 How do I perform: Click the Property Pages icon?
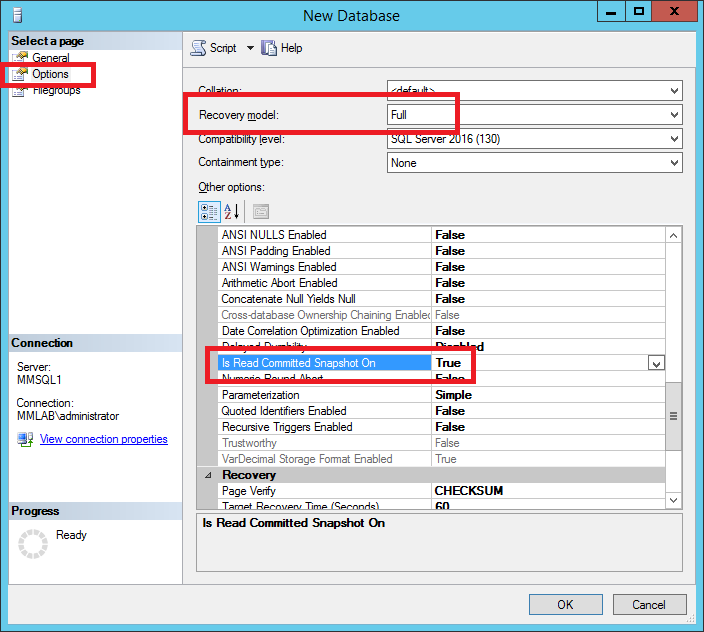coord(260,211)
